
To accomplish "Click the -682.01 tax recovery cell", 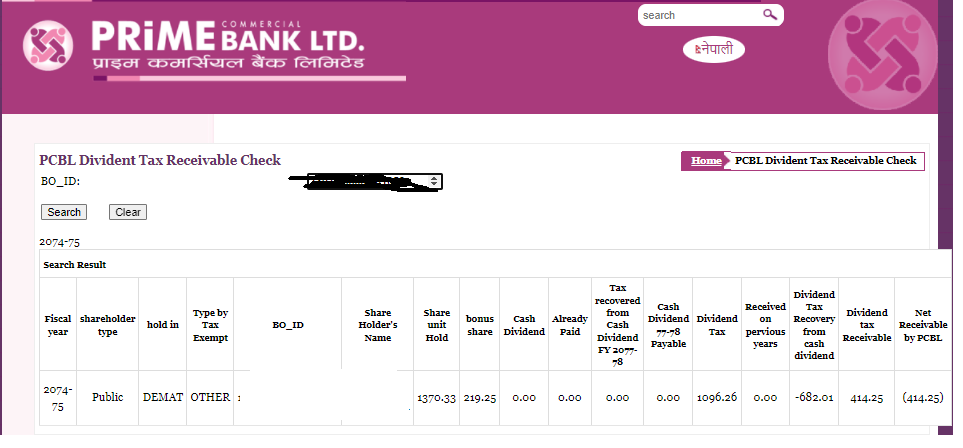I will tap(814, 398).
